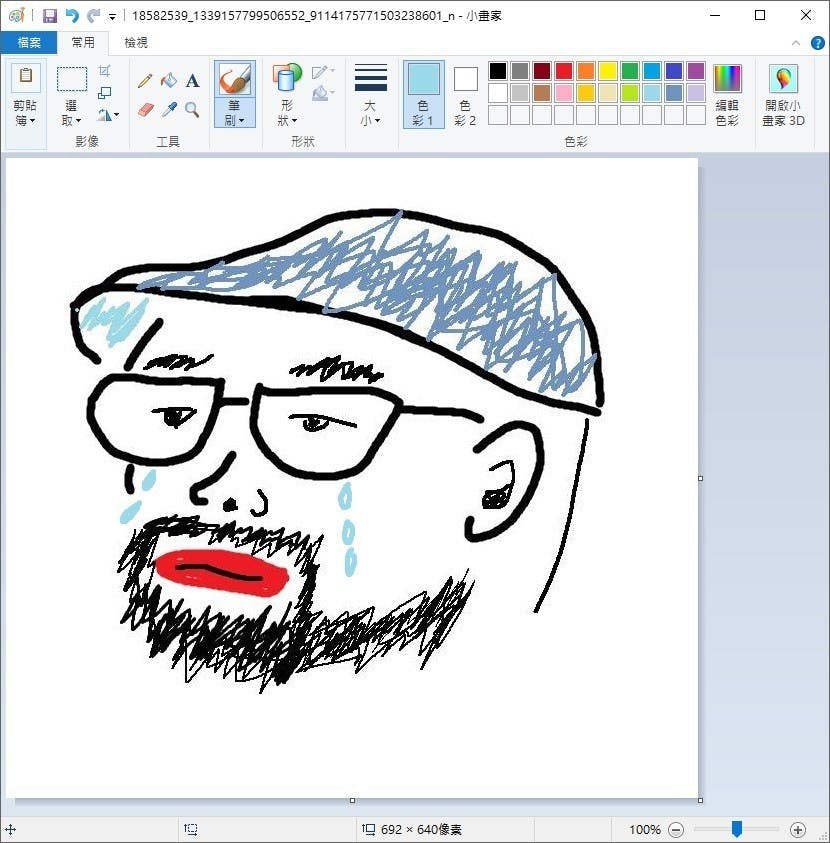The width and height of the screenshot is (830, 843).
Task: Activate the Eraser tool
Action: (x=145, y=109)
